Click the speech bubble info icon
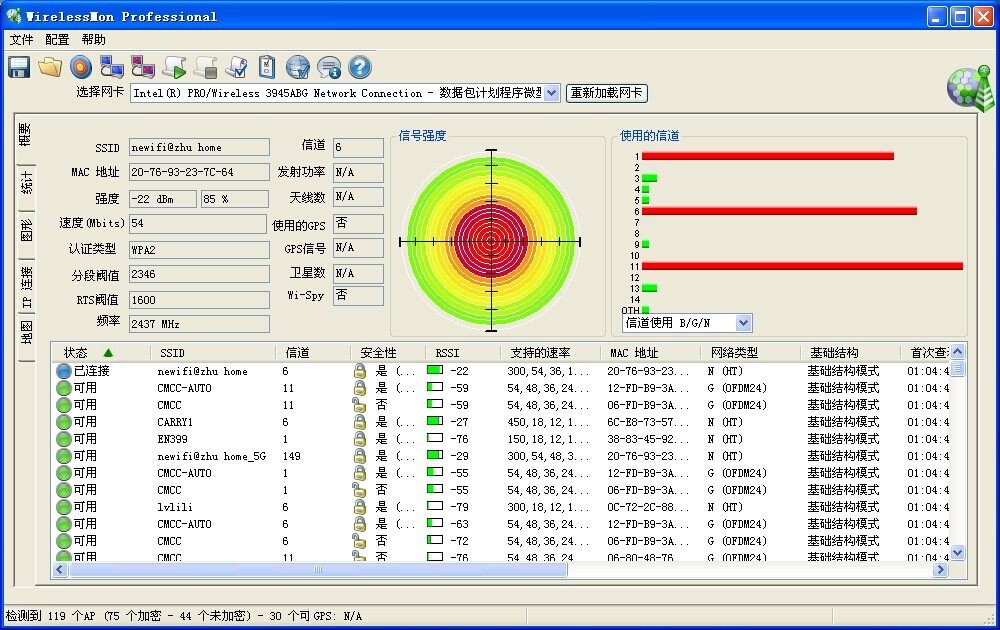 coord(328,67)
